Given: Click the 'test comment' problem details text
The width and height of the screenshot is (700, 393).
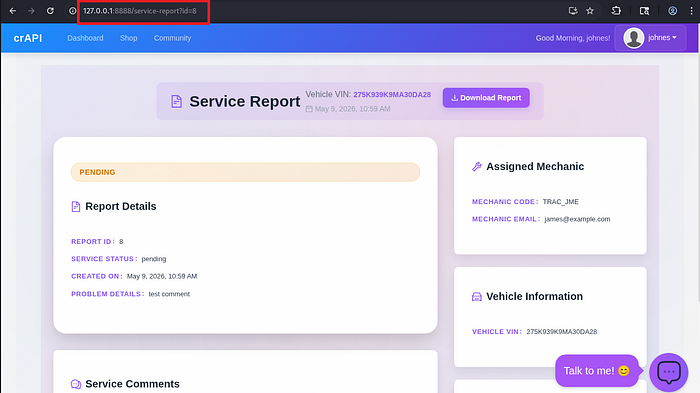Looking at the screenshot, I should [x=169, y=294].
